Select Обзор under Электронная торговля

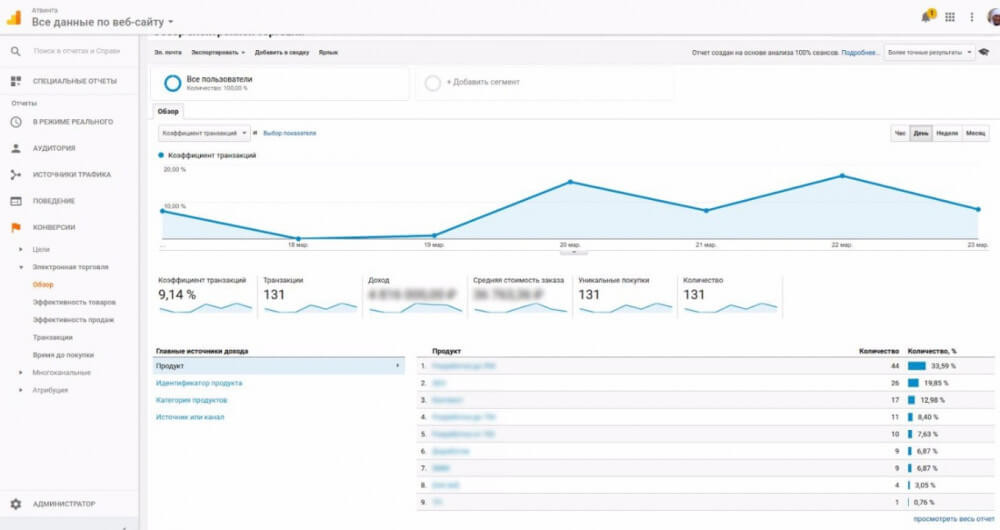tap(43, 284)
